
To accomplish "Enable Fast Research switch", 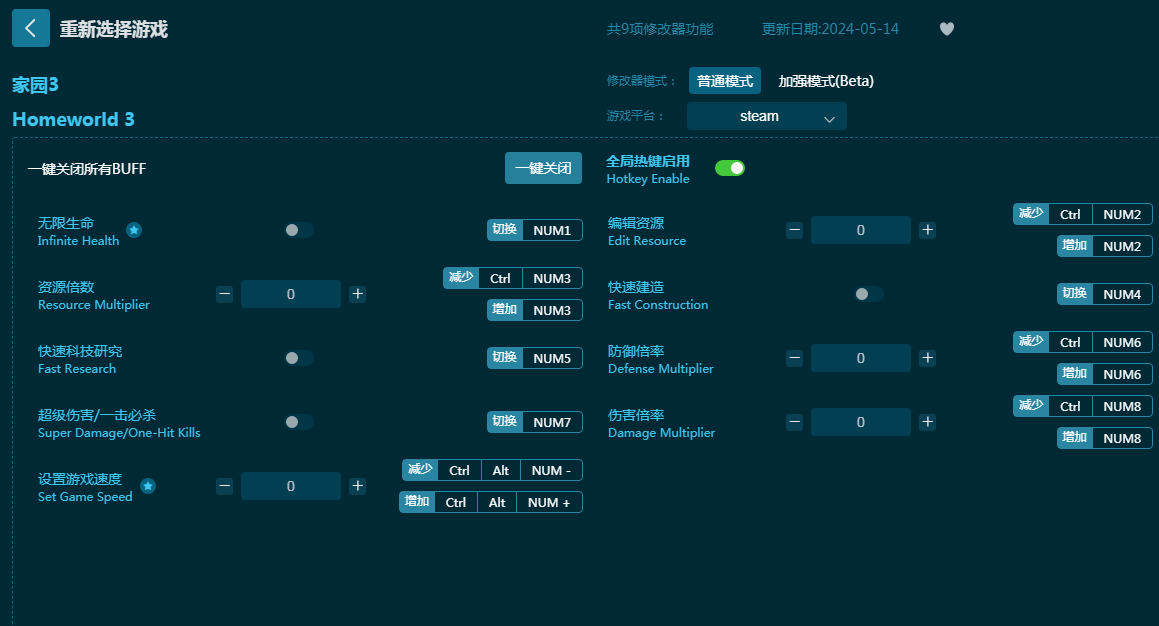I will point(299,358).
